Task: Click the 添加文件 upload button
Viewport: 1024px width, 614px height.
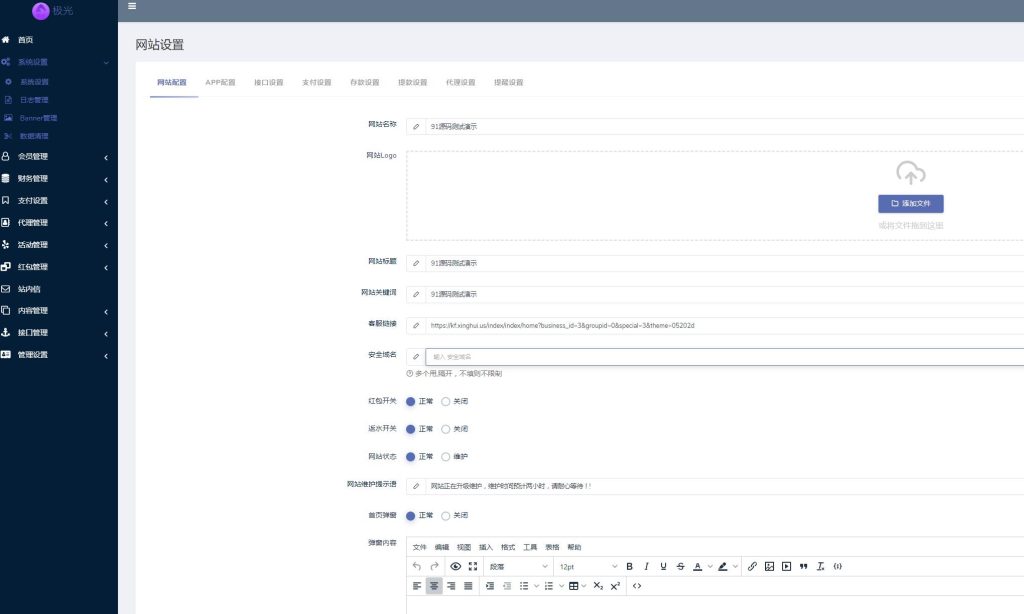Action: coord(910,204)
